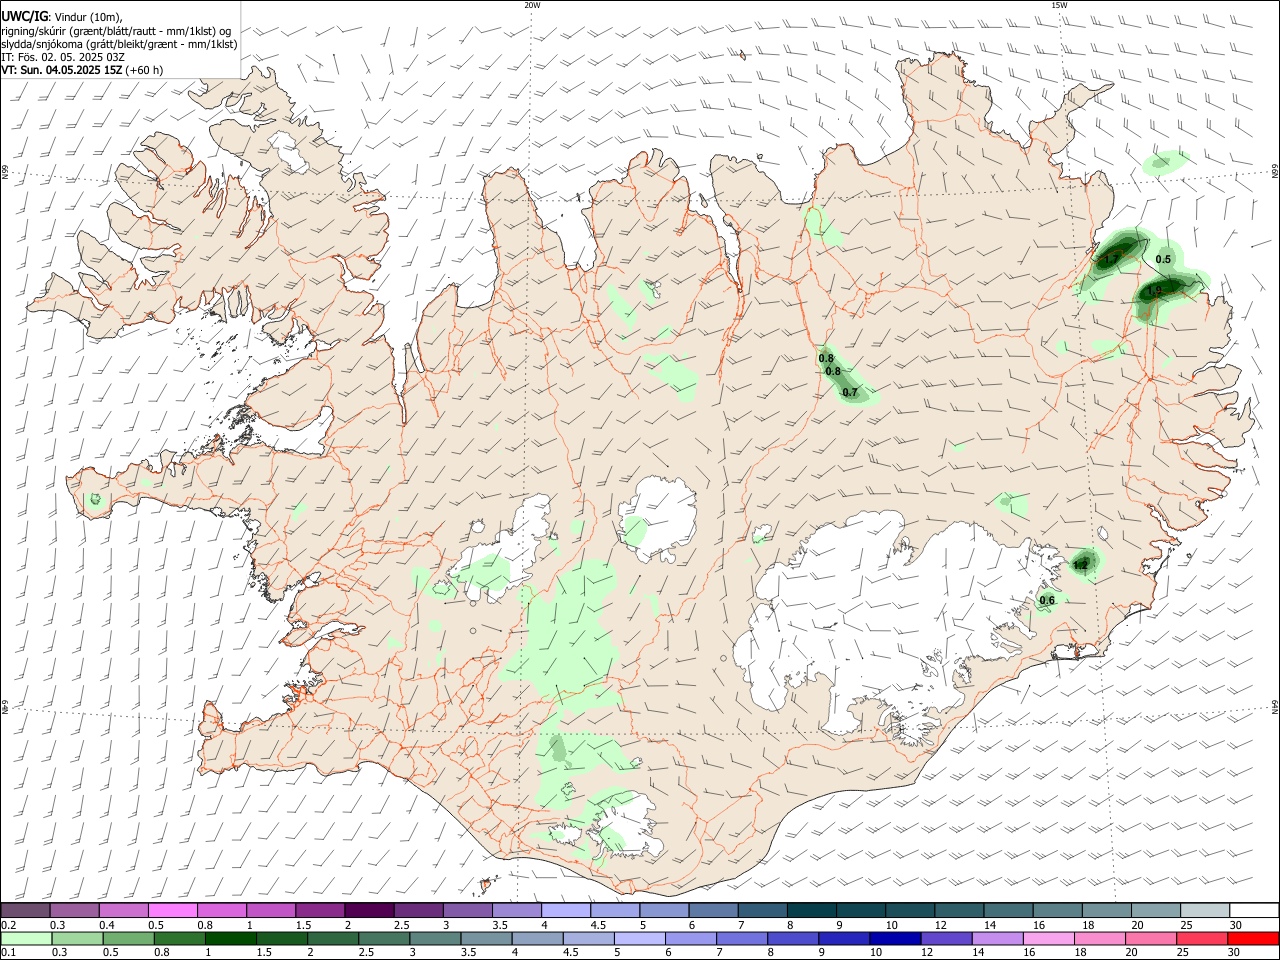Click the '1.2' precipitation value on the map

(1080, 566)
